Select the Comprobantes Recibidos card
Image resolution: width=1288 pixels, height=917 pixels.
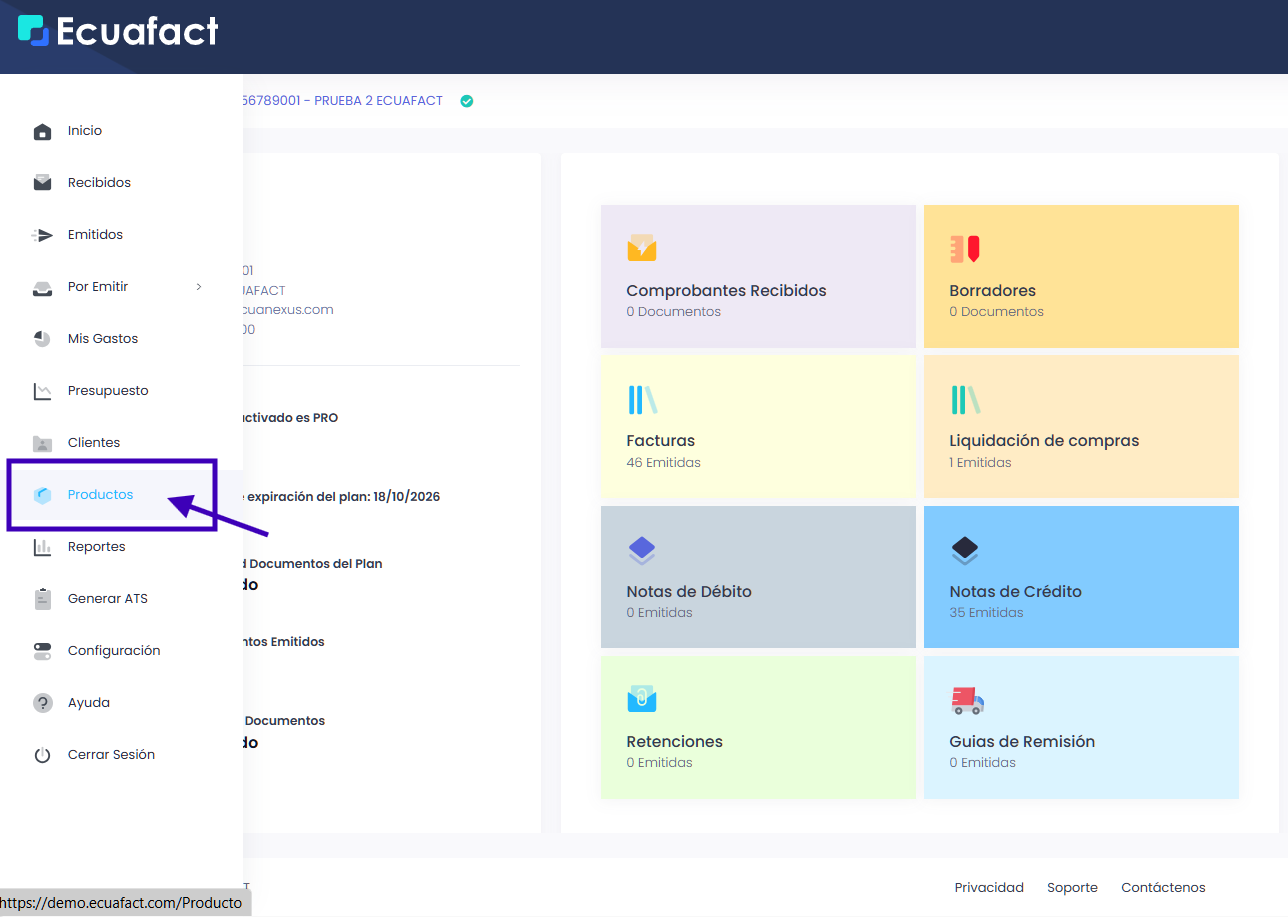click(758, 277)
